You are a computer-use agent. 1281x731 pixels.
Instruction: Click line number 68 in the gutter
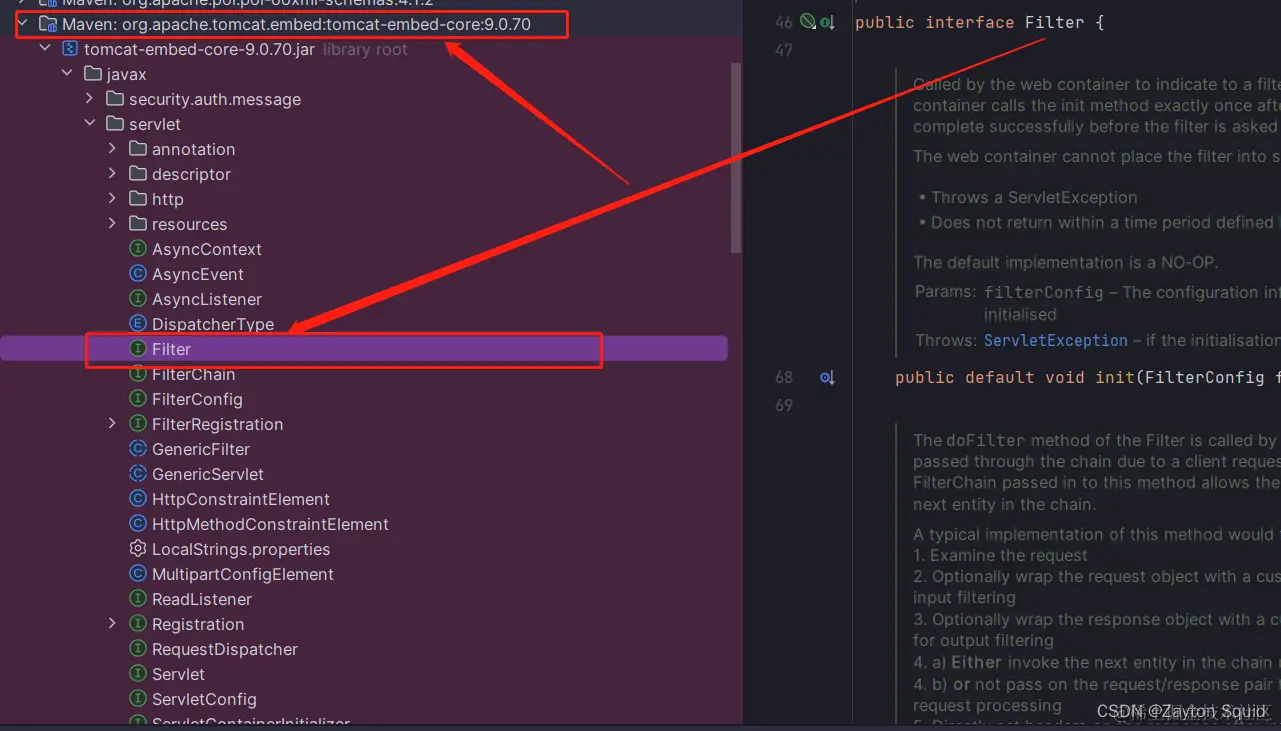[783, 377]
